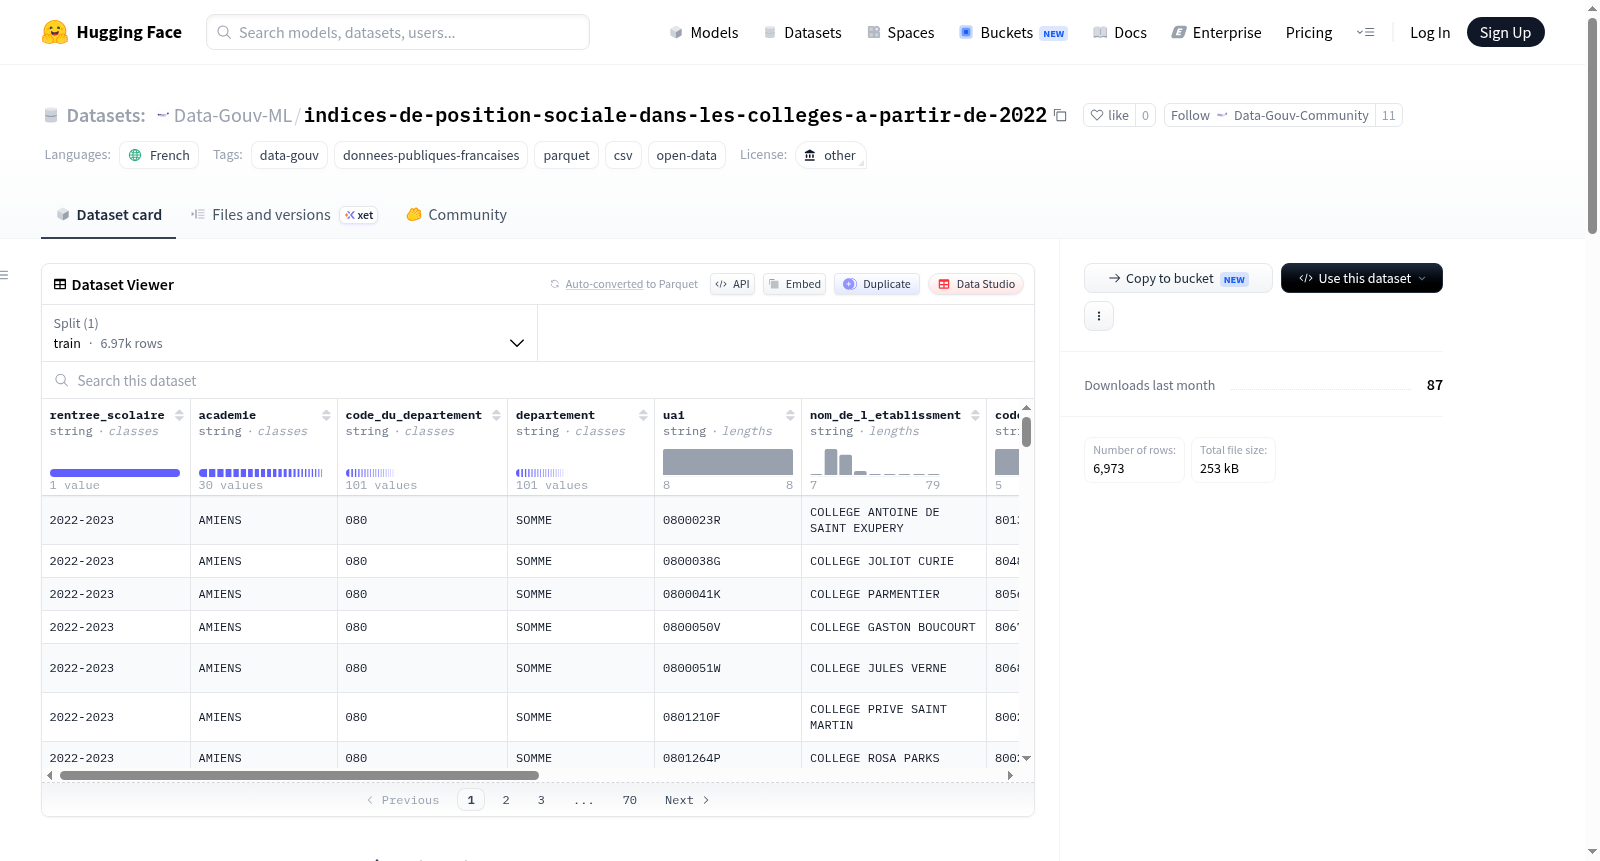Viewport: 1600px width, 861px height.
Task: Click Log In link
Action: [1430, 32]
